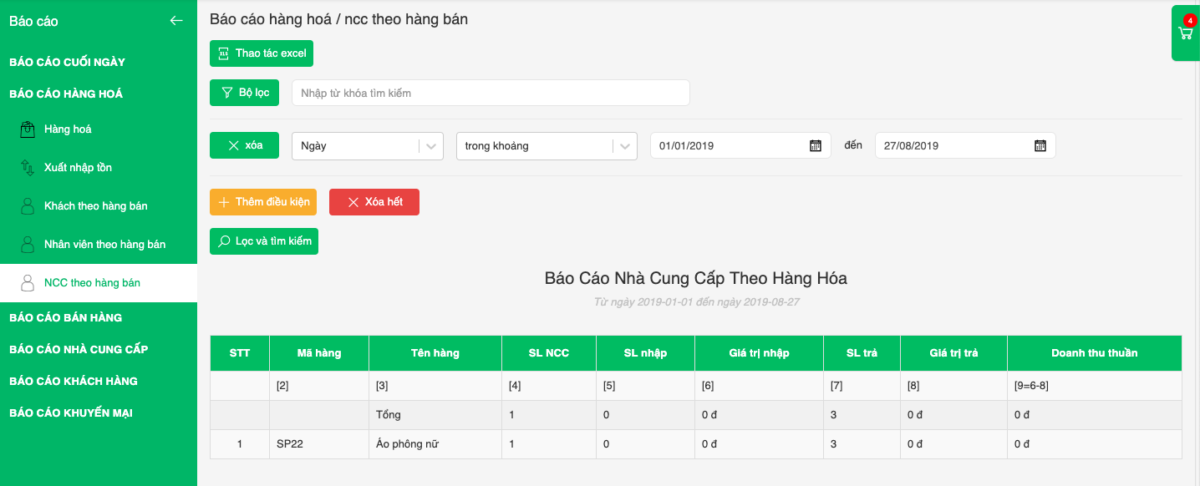Viewport: 1200px width, 486px height.
Task: Open BÁO CÁO CUỐI NGÀY menu
Action: [x=67, y=62]
